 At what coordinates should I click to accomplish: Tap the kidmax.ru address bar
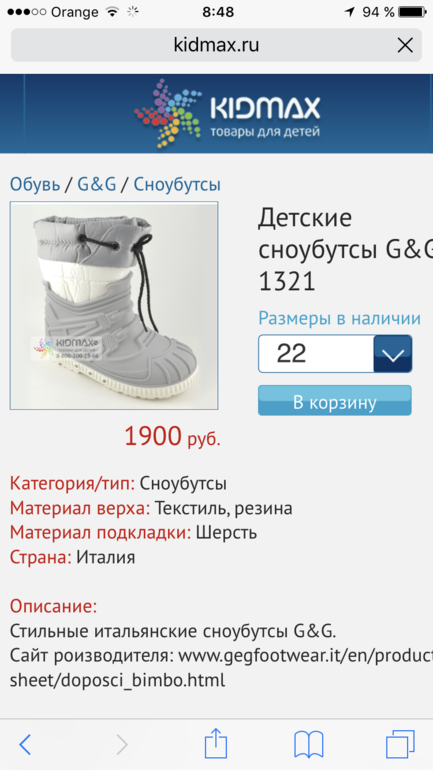216,45
